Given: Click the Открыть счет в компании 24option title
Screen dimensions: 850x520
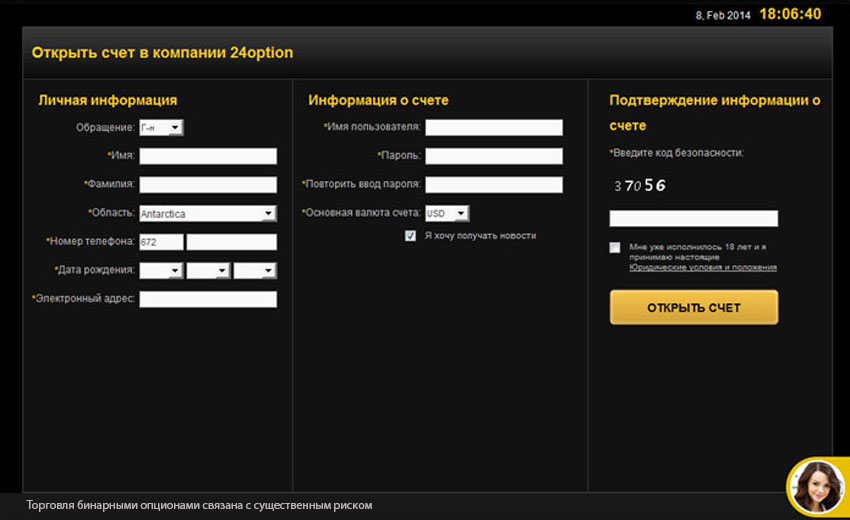Looking at the screenshot, I should coord(162,53).
